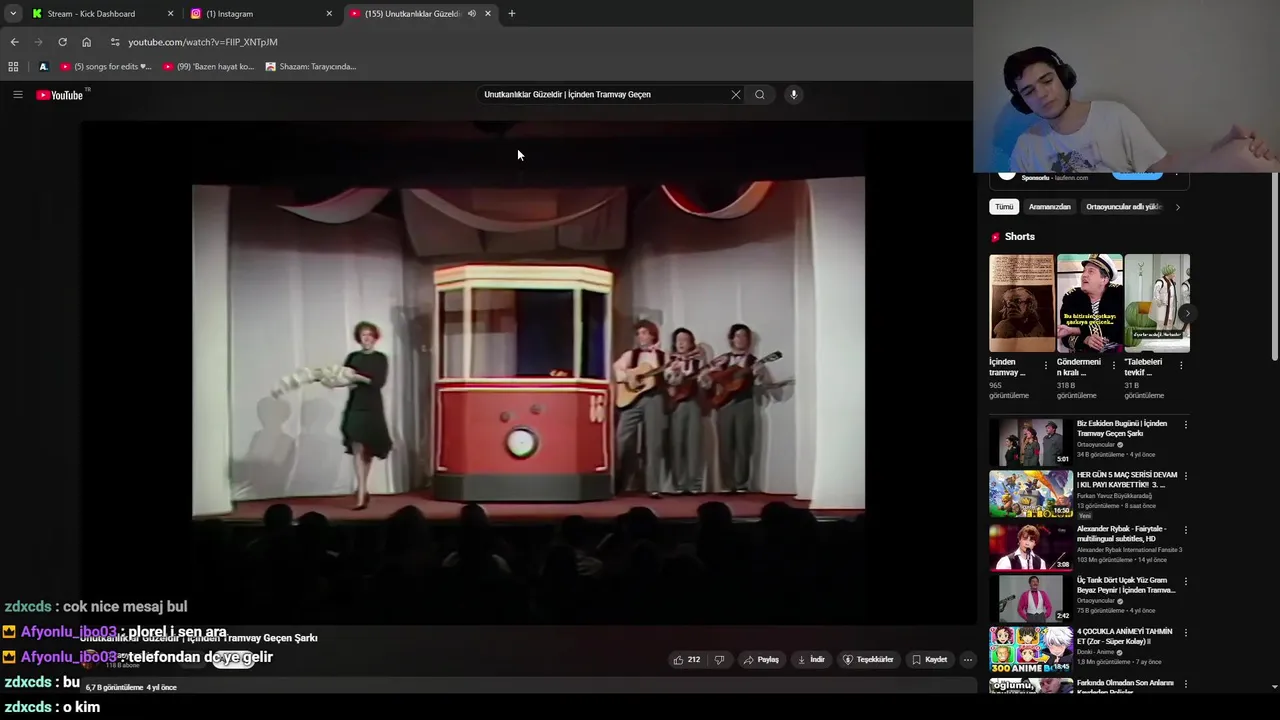
Task: Open options menu for 'Üç Tank Dört Uçak' video
Action: click(1186, 582)
